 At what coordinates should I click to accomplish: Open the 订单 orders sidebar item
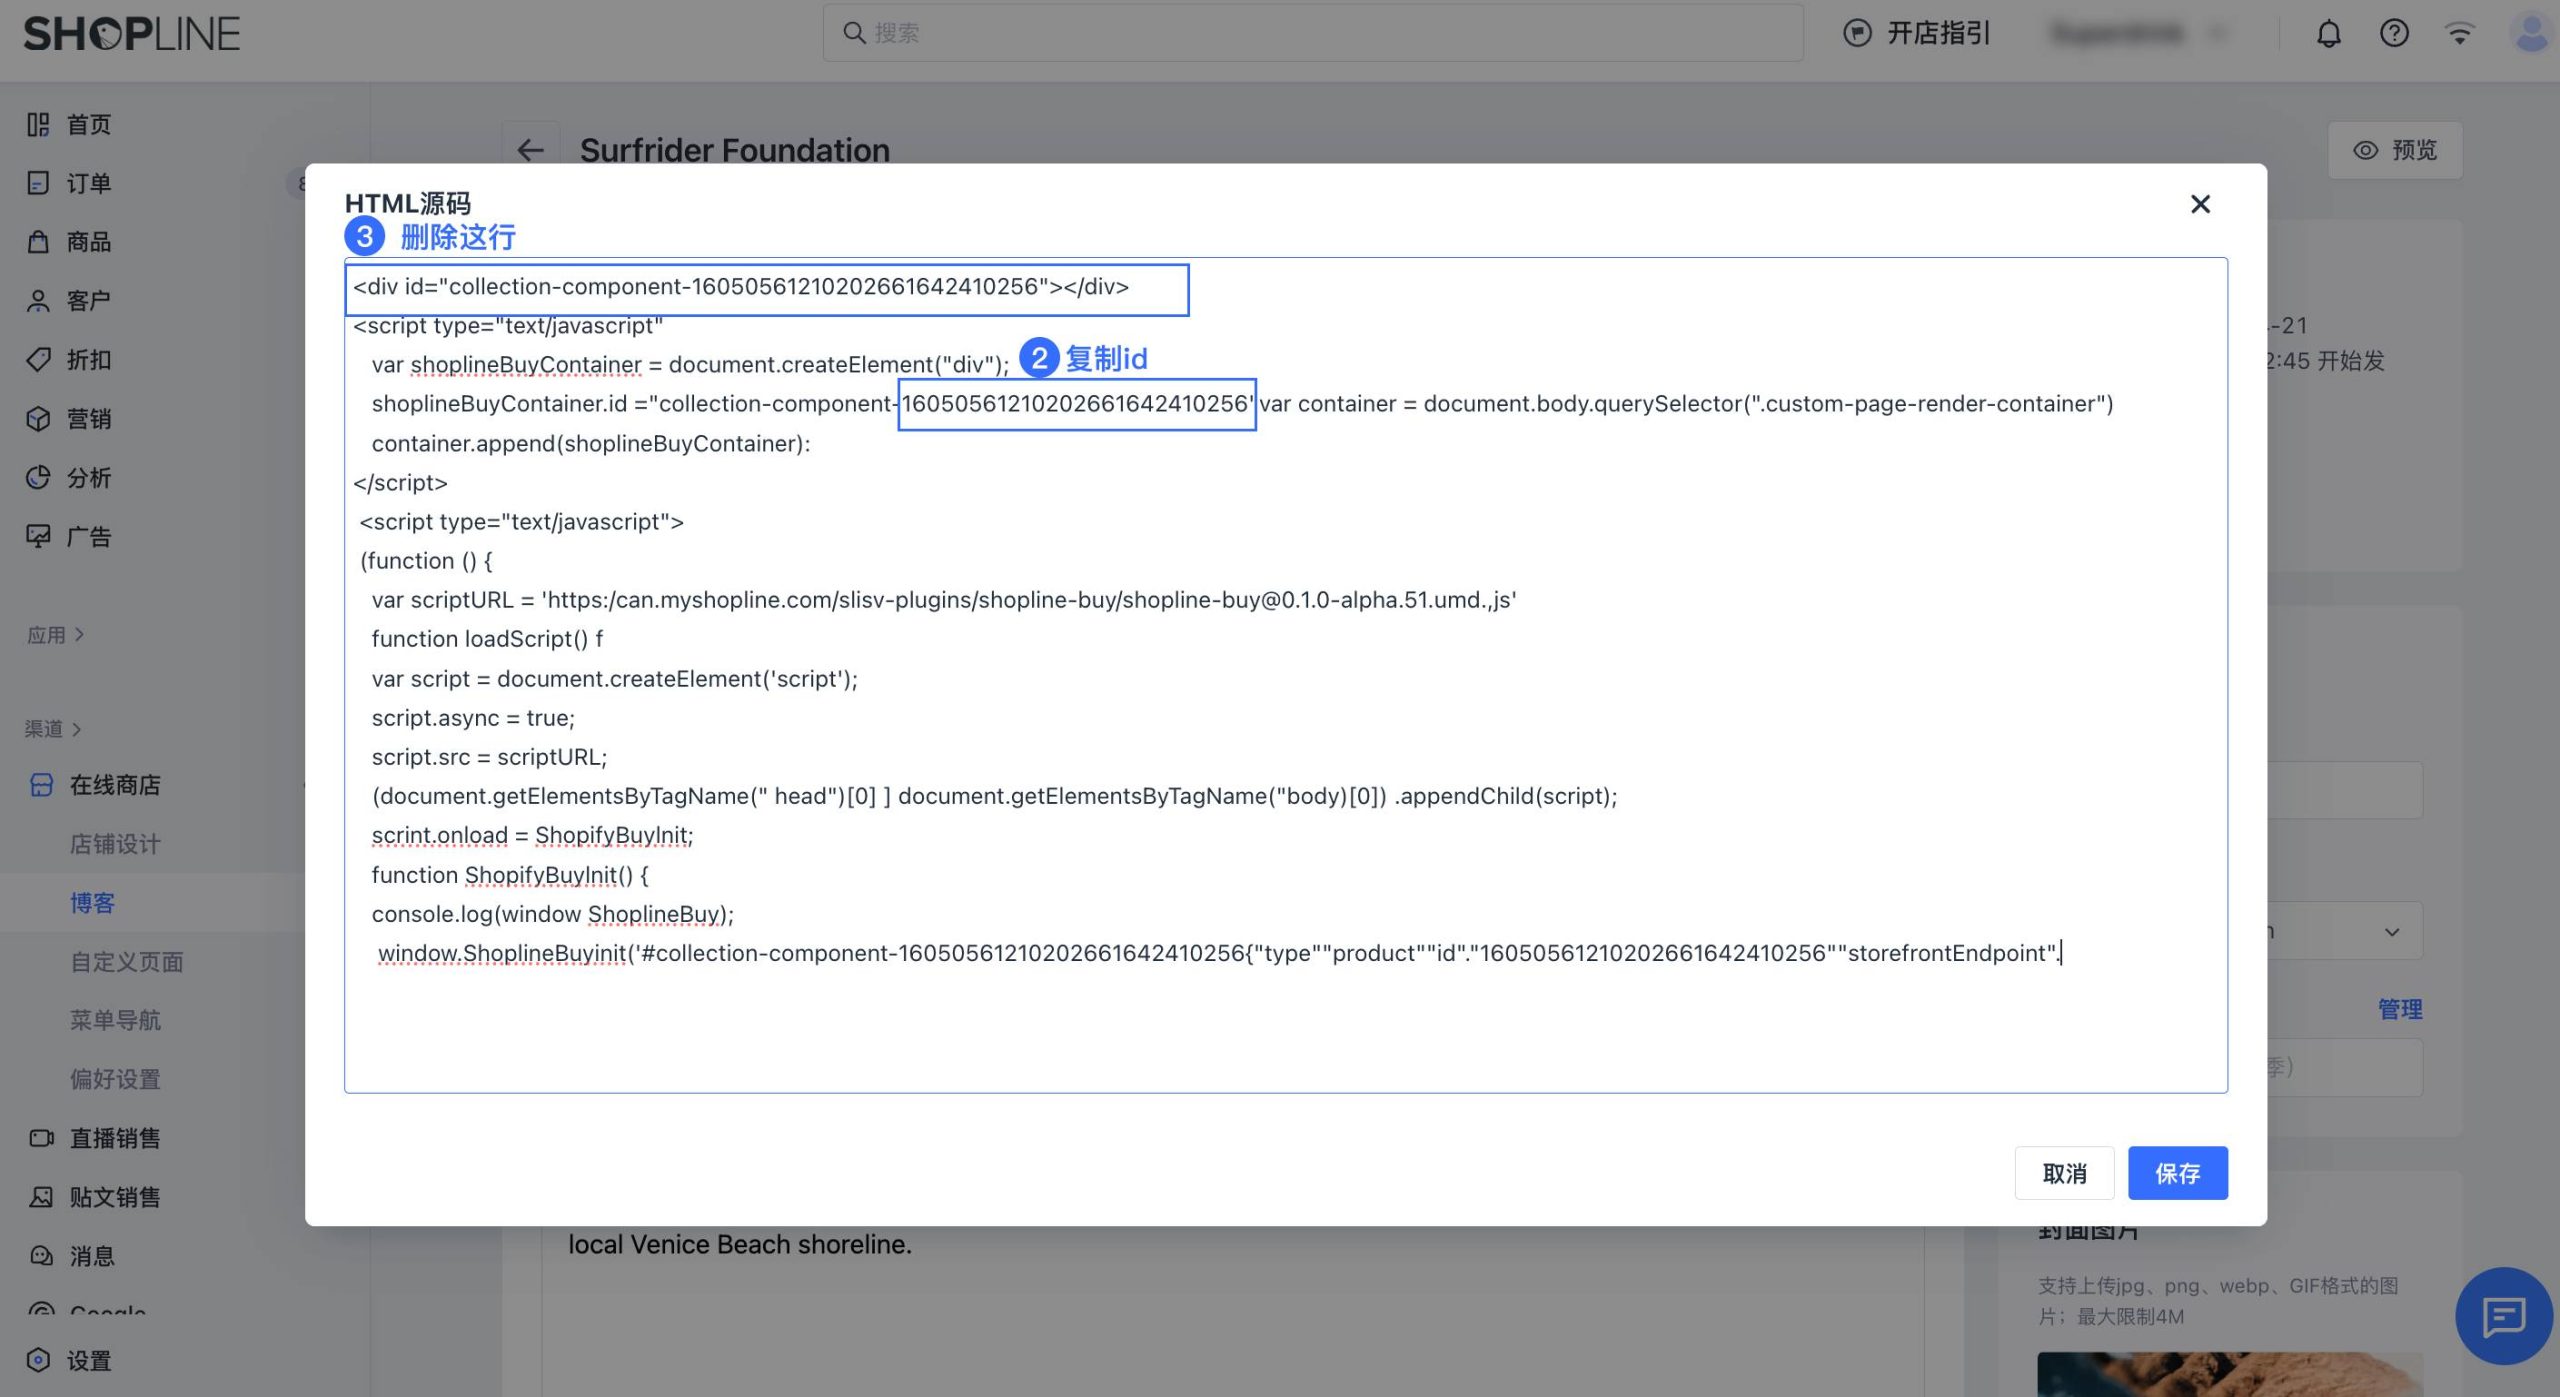(88, 183)
